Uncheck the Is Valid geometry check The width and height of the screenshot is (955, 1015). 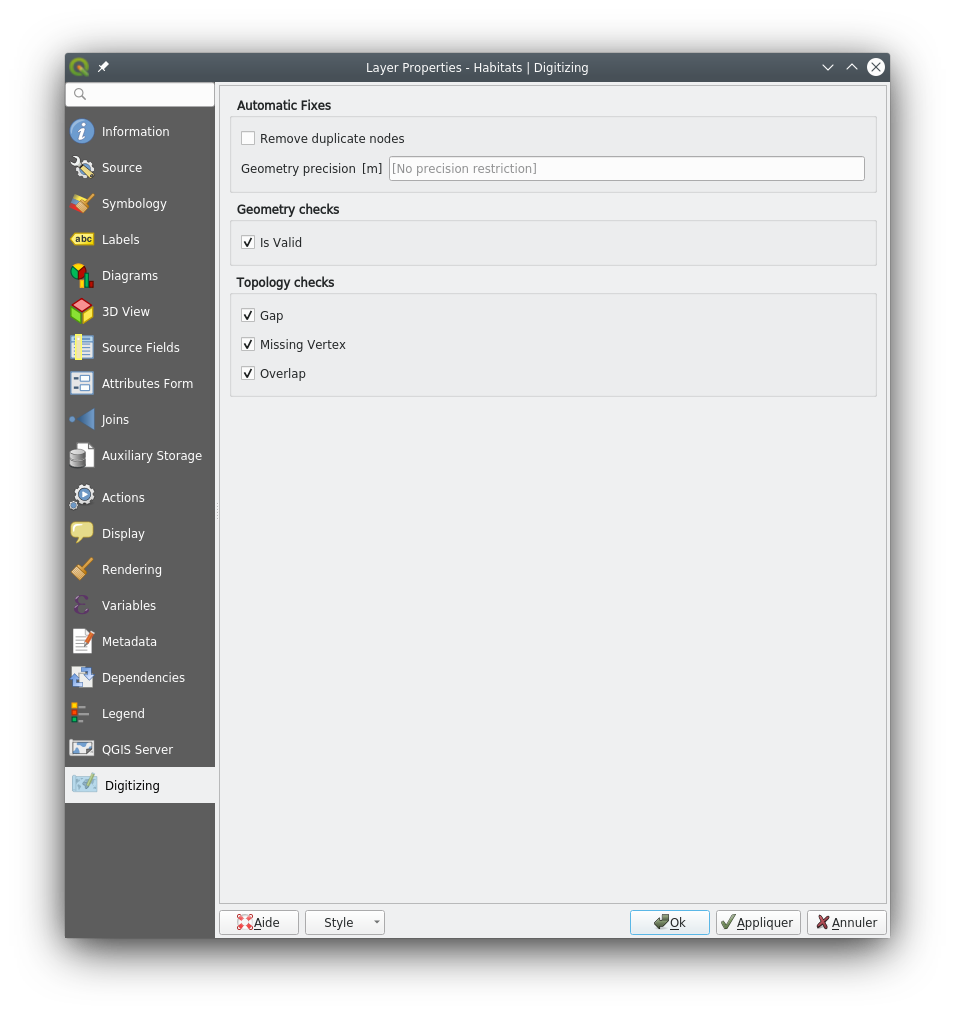[x=248, y=242]
